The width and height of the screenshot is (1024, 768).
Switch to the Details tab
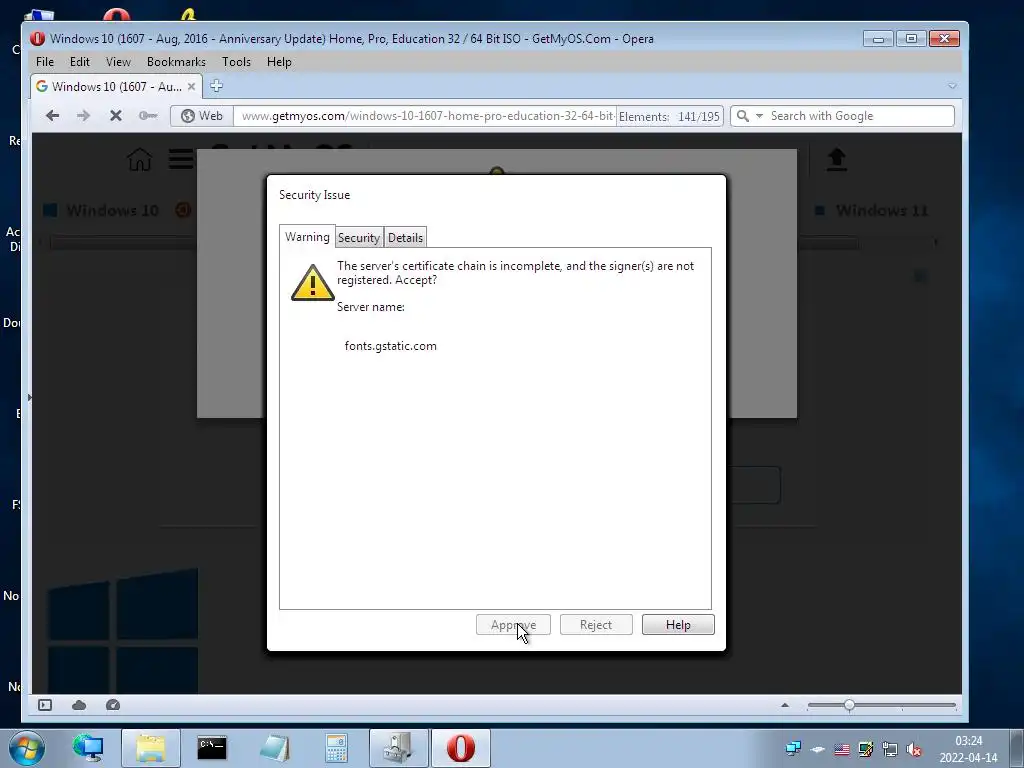(x=406, y=238)
